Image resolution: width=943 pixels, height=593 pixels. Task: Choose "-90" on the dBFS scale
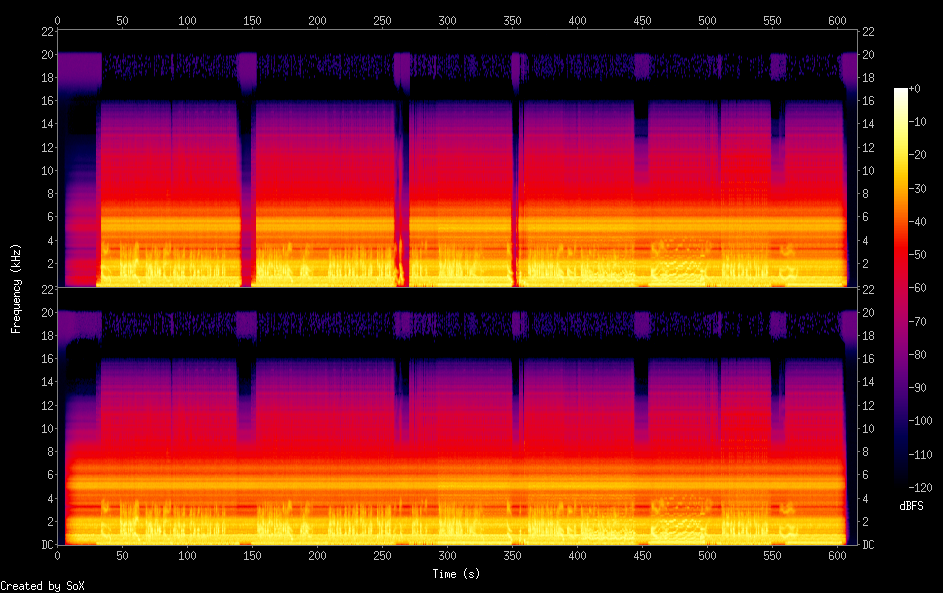click(x=918, y=387)
